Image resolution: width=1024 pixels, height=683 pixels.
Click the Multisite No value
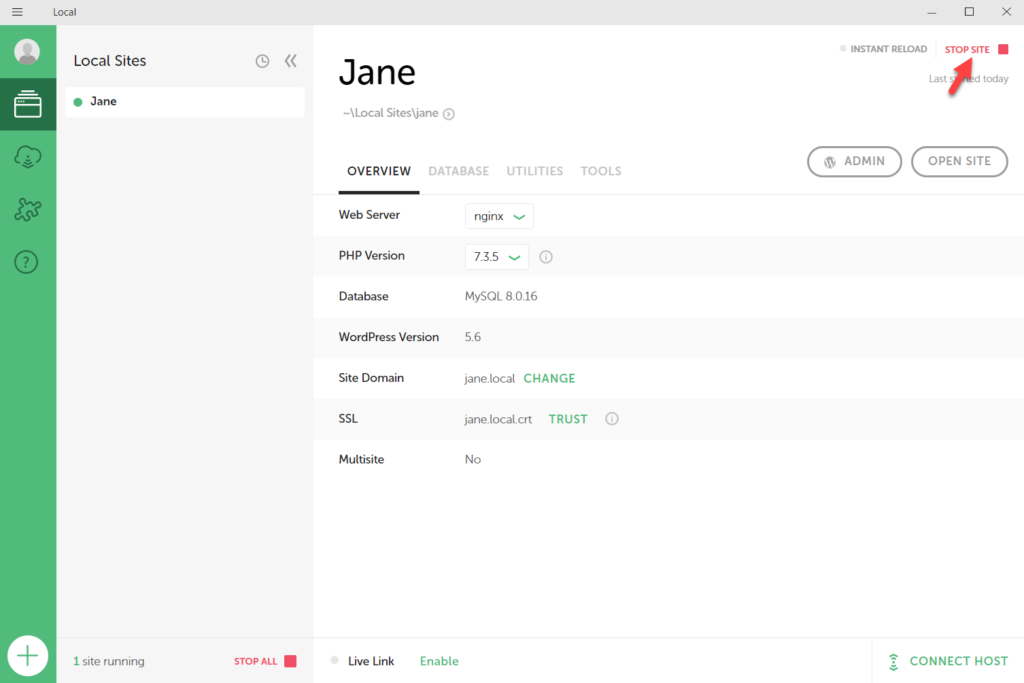473,460
